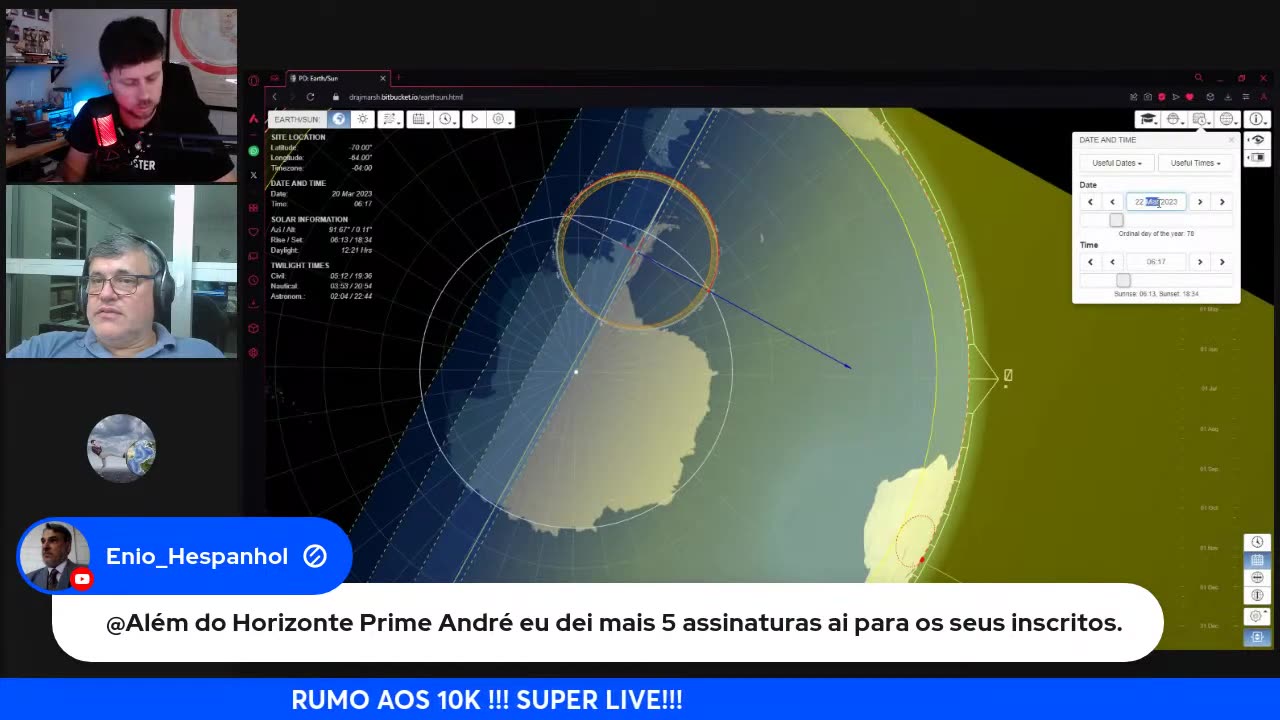The image size is (1280, 720).
Task: Select vertical arrows globe icon
Action: tap(1257, 596)
